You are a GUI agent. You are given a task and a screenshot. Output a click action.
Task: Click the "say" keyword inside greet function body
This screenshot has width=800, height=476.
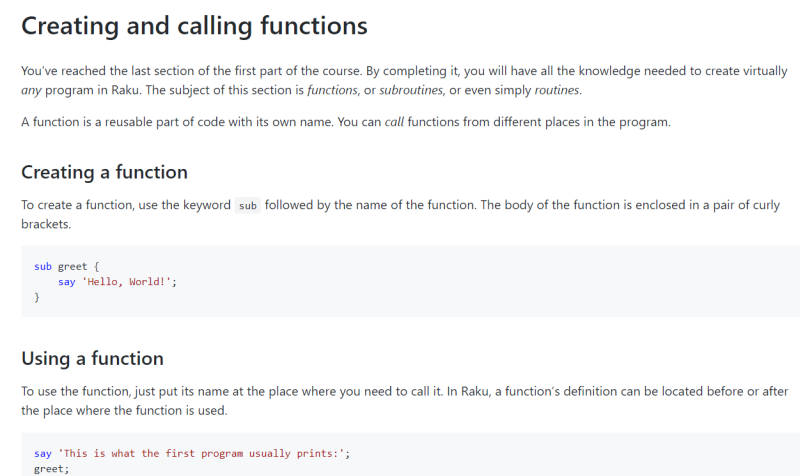[66, 282]
